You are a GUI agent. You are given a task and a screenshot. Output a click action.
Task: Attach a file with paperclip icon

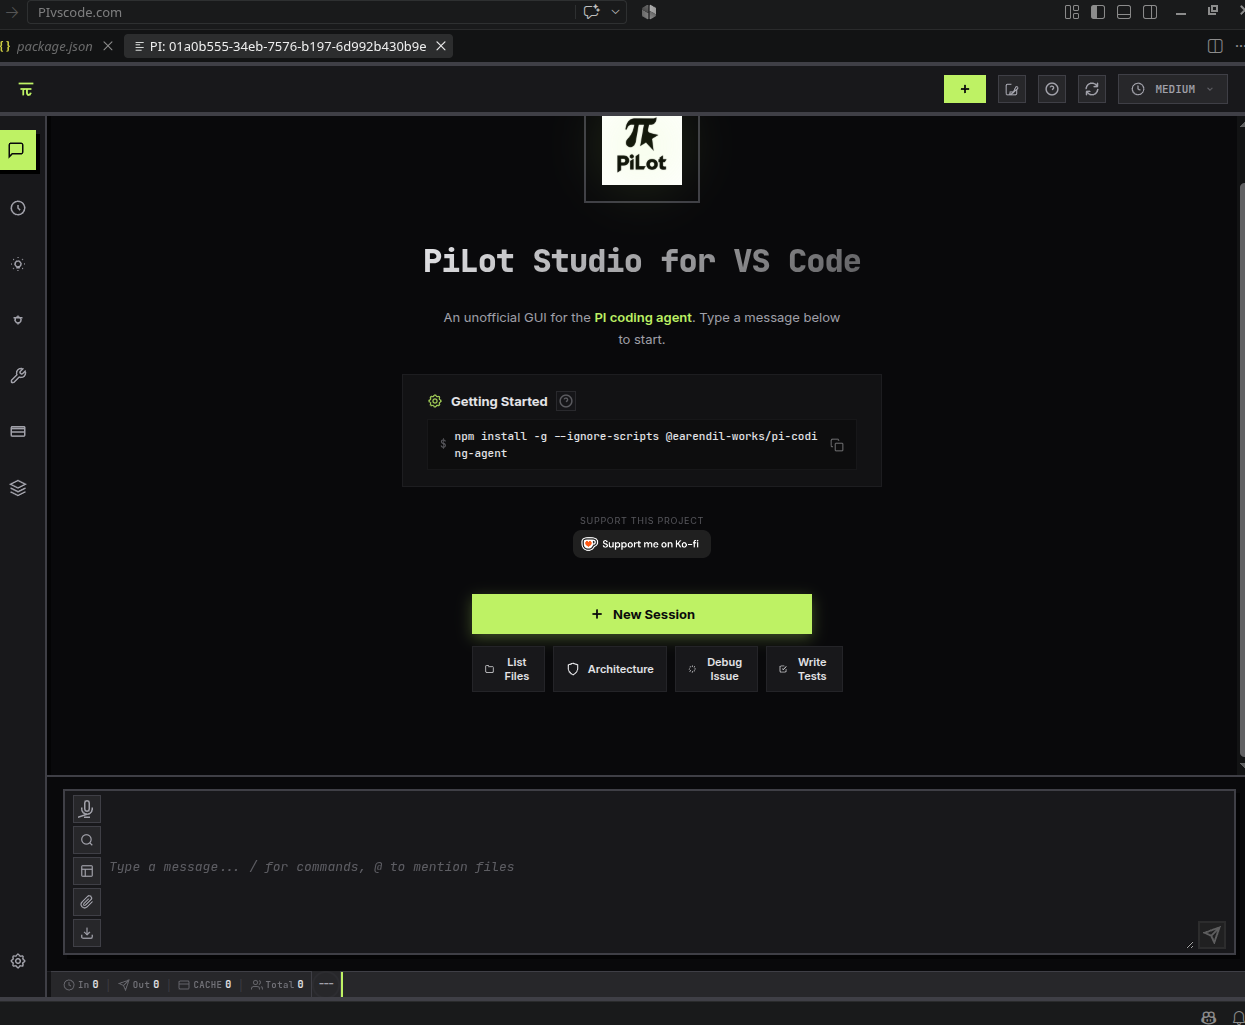pos(87,902)
